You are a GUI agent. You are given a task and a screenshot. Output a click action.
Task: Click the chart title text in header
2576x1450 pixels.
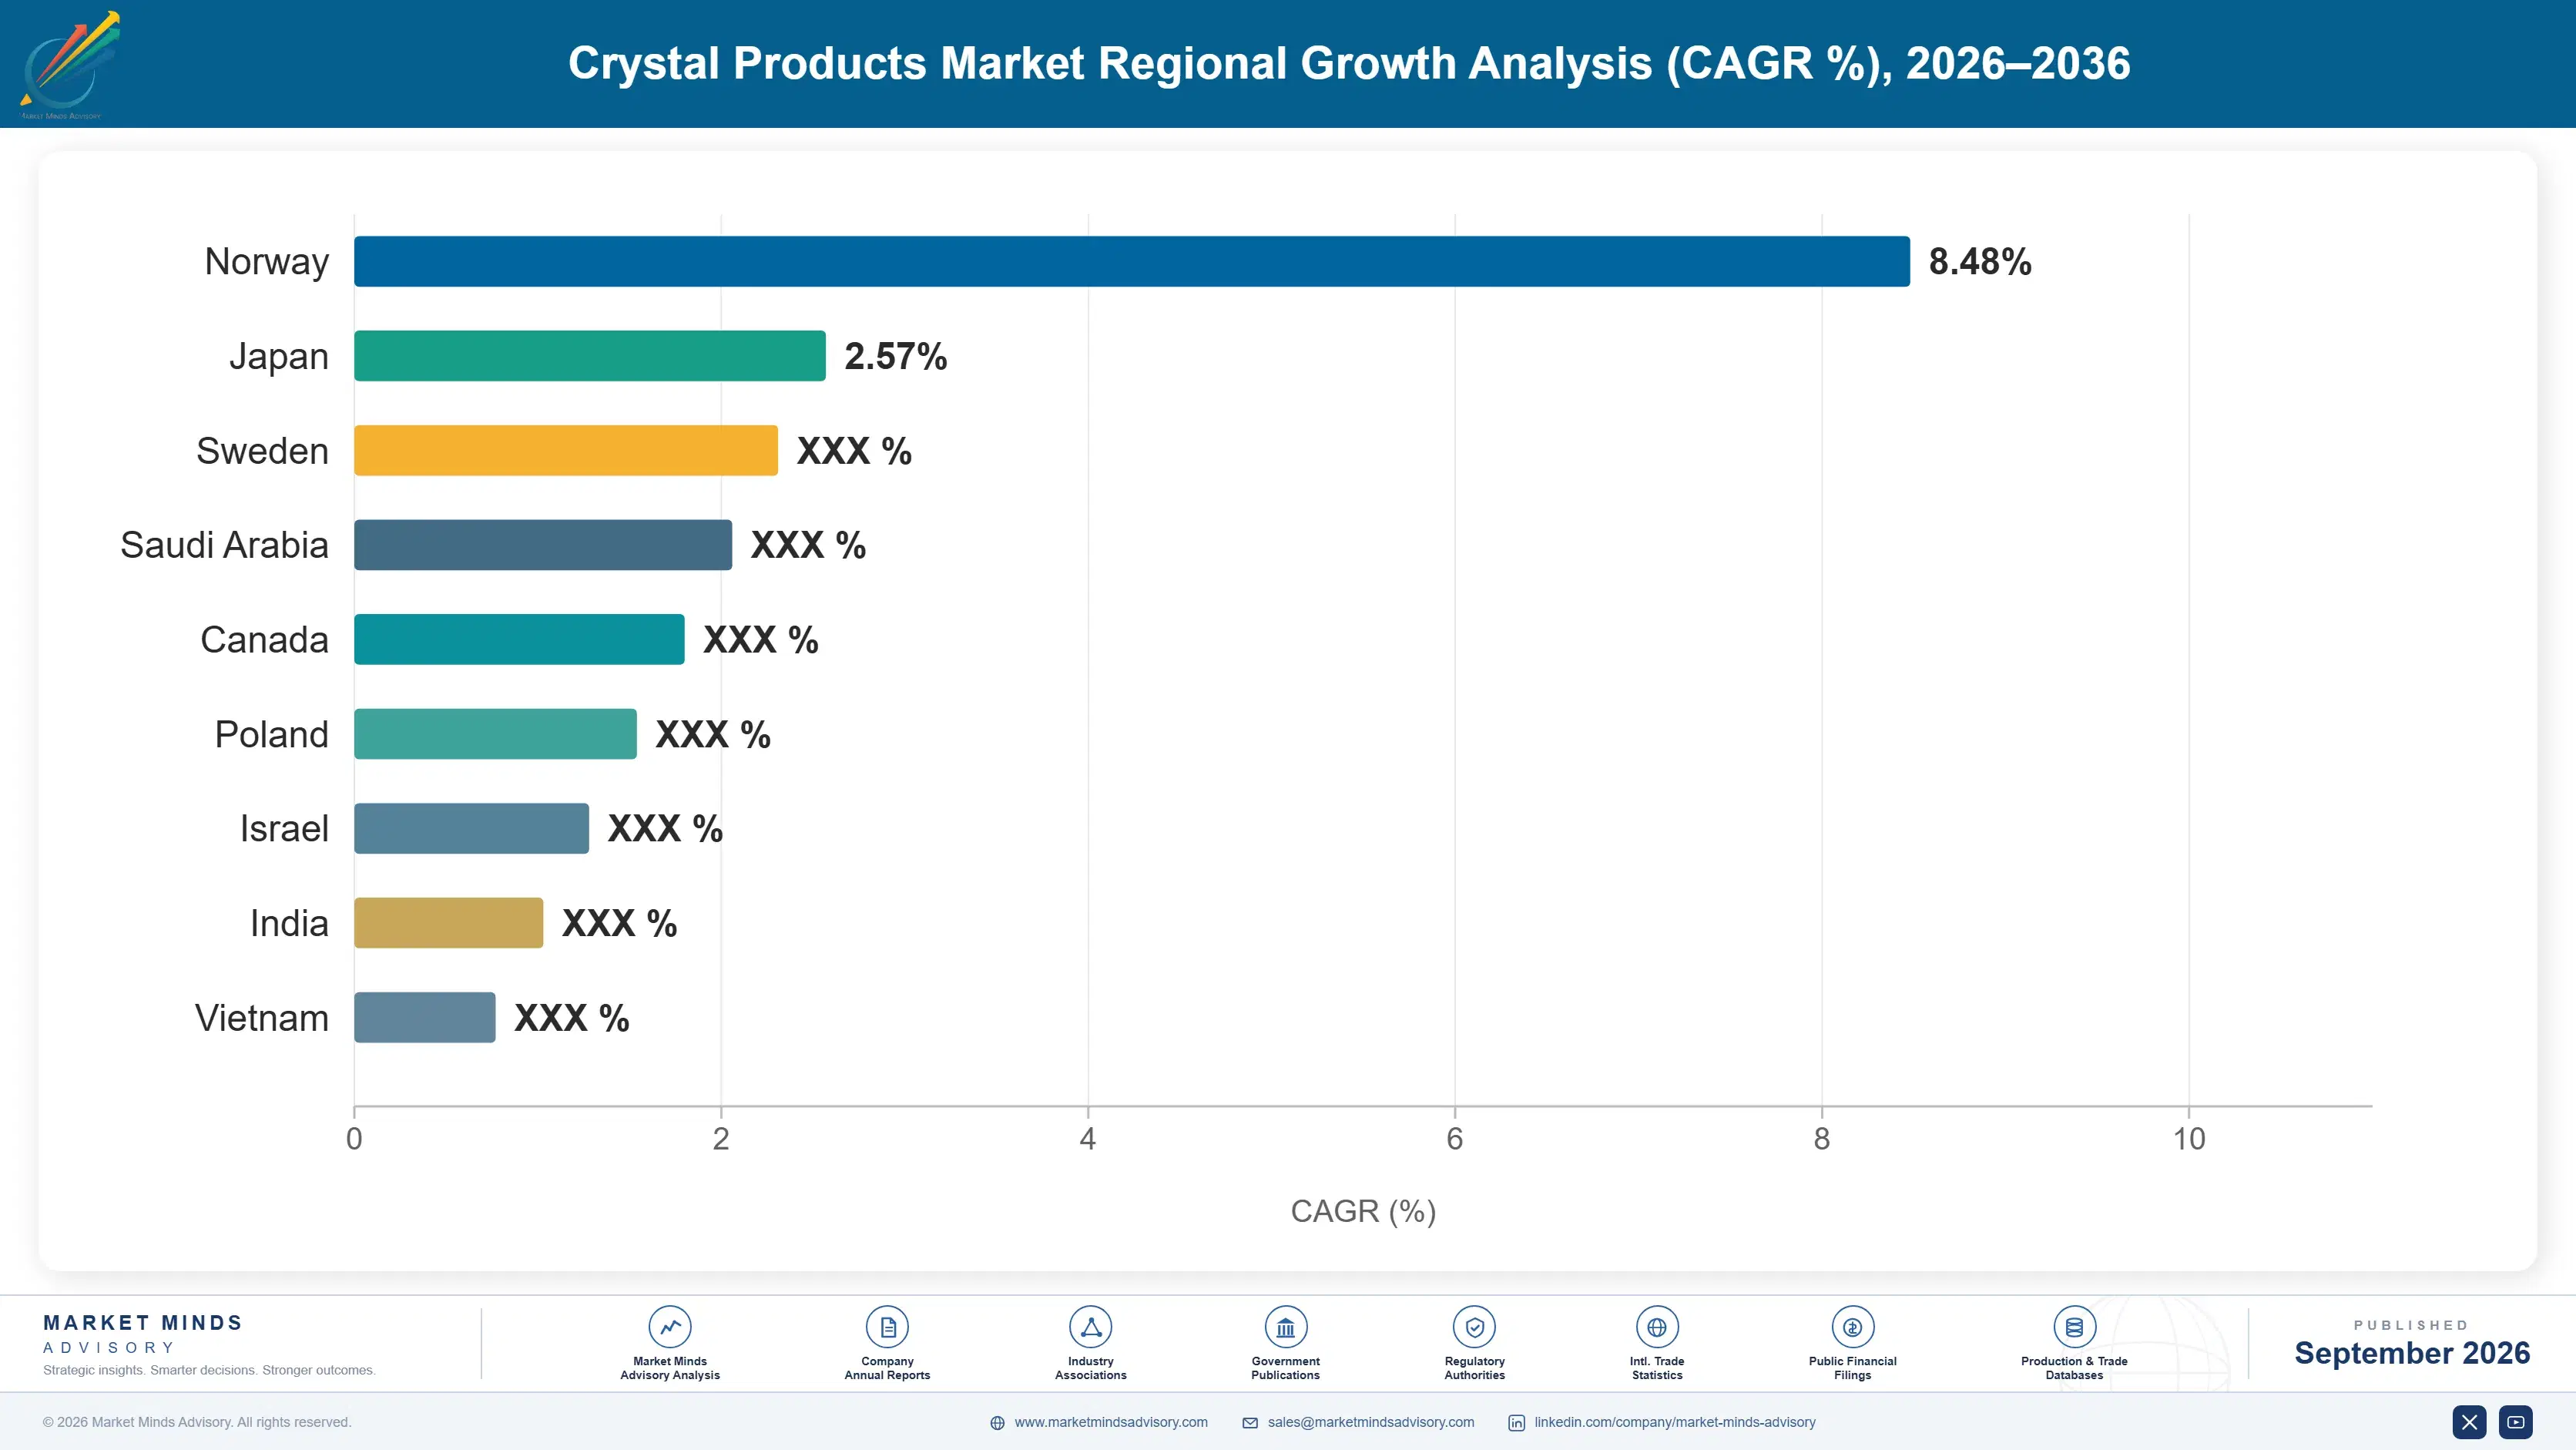1349,63
